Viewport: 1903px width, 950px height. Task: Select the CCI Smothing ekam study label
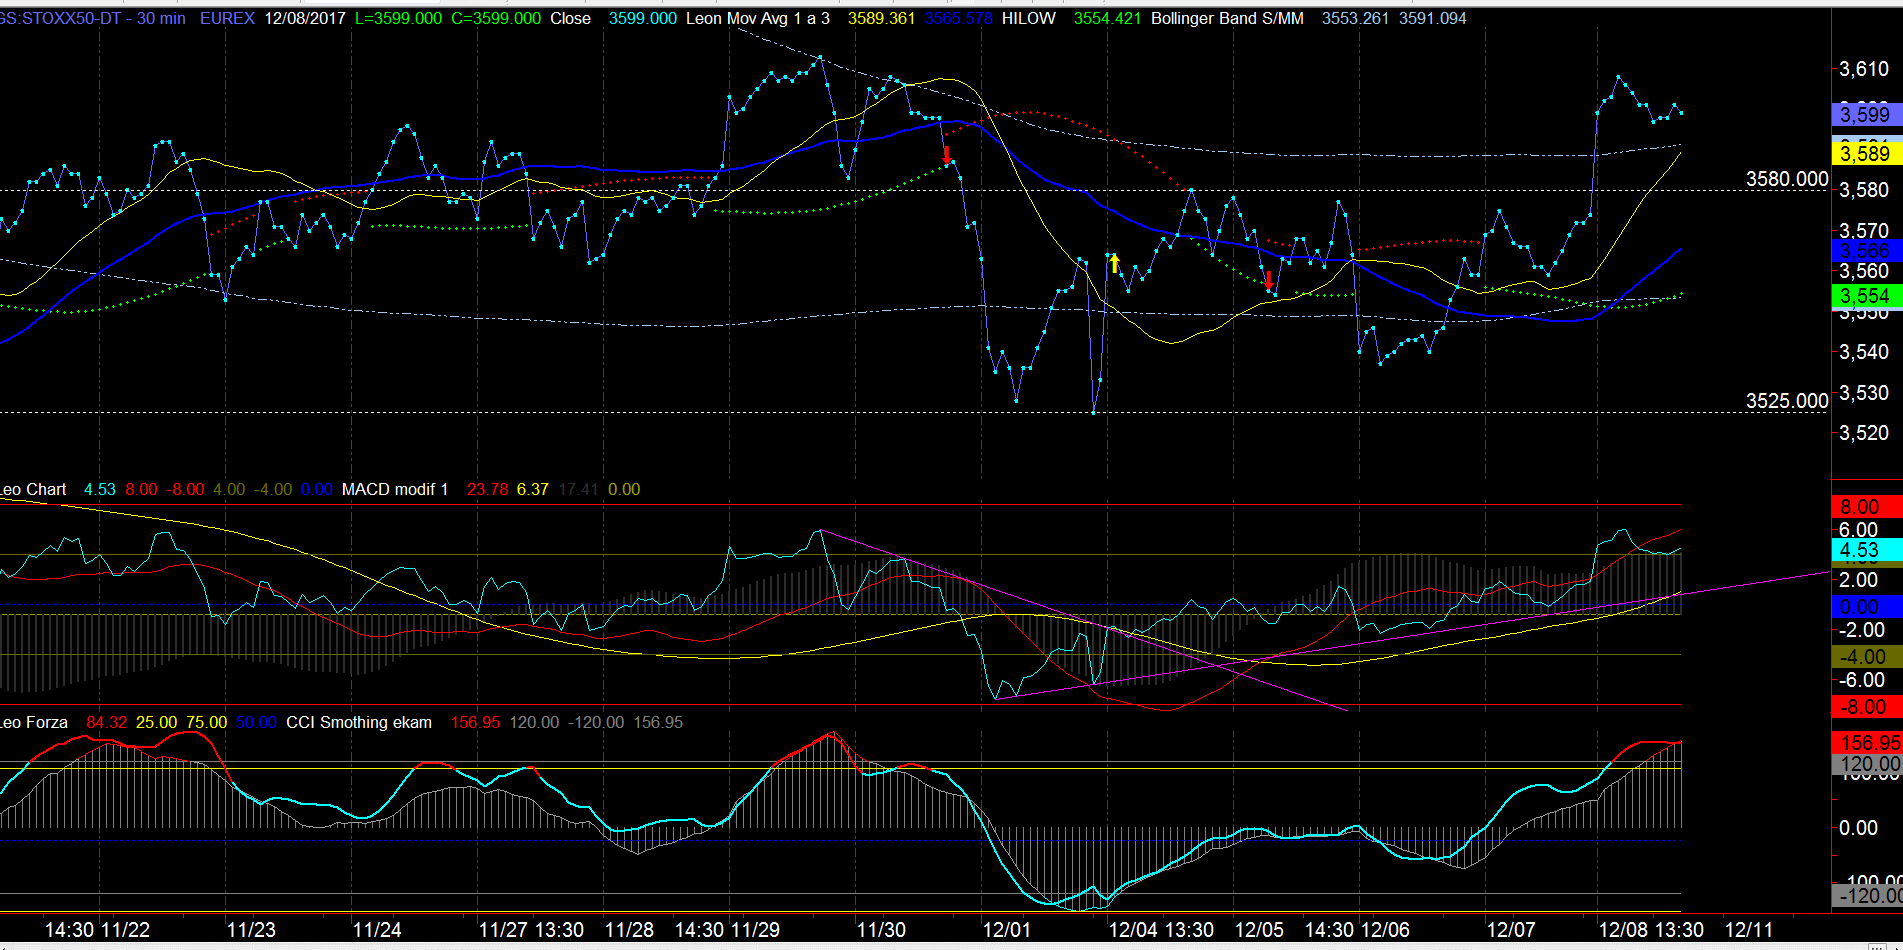point(359,722)
